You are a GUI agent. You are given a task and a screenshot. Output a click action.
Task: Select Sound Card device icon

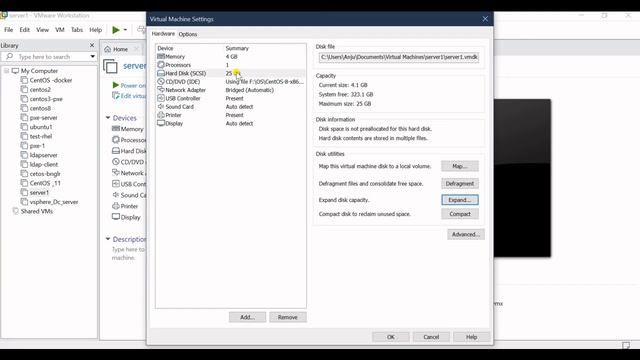pos(161,107)
